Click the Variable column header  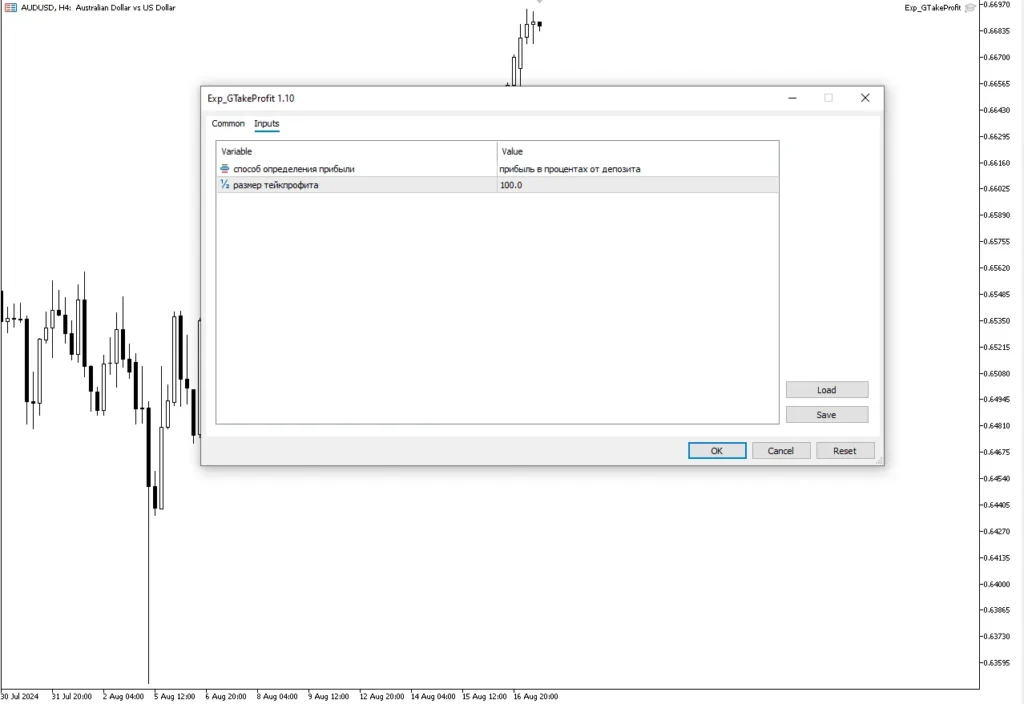click(x=357, y=151)
